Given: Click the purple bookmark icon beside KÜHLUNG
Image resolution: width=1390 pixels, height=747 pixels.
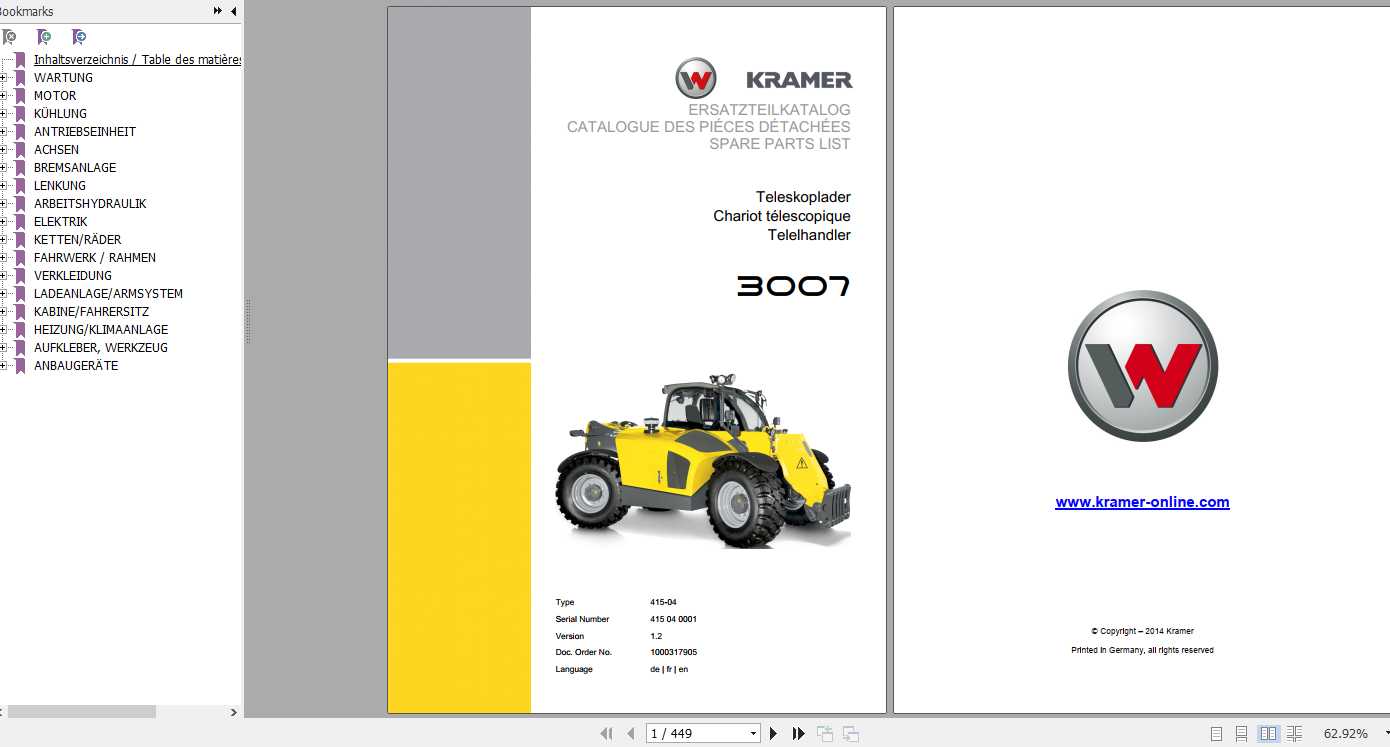Looking at the screenshot, I should pos(20,113).
